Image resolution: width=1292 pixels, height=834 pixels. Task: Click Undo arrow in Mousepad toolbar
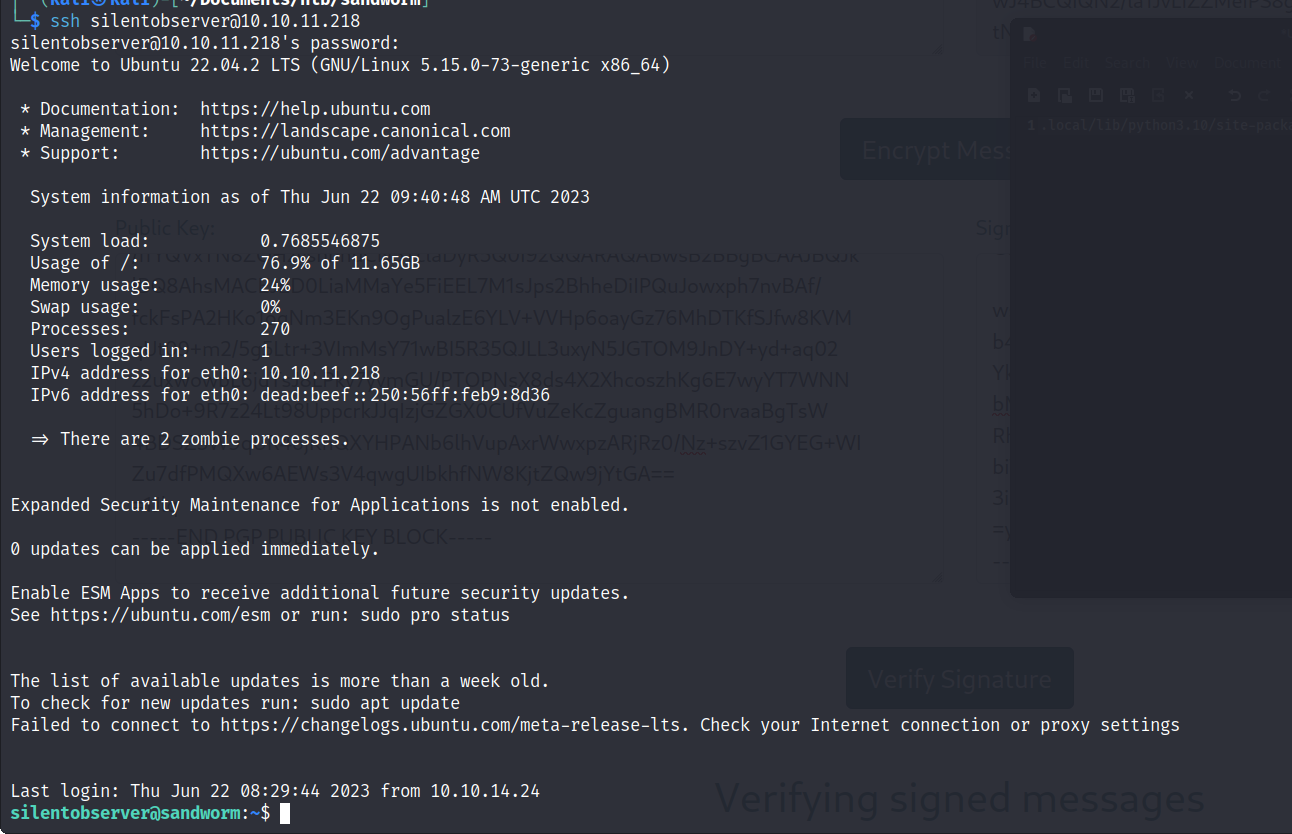(x=1235, y=95)
